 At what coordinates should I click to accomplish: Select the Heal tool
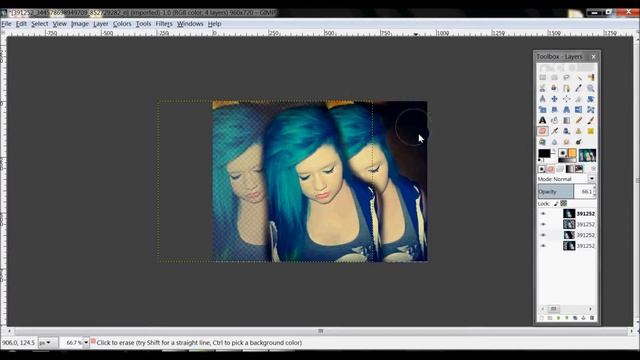591,131
